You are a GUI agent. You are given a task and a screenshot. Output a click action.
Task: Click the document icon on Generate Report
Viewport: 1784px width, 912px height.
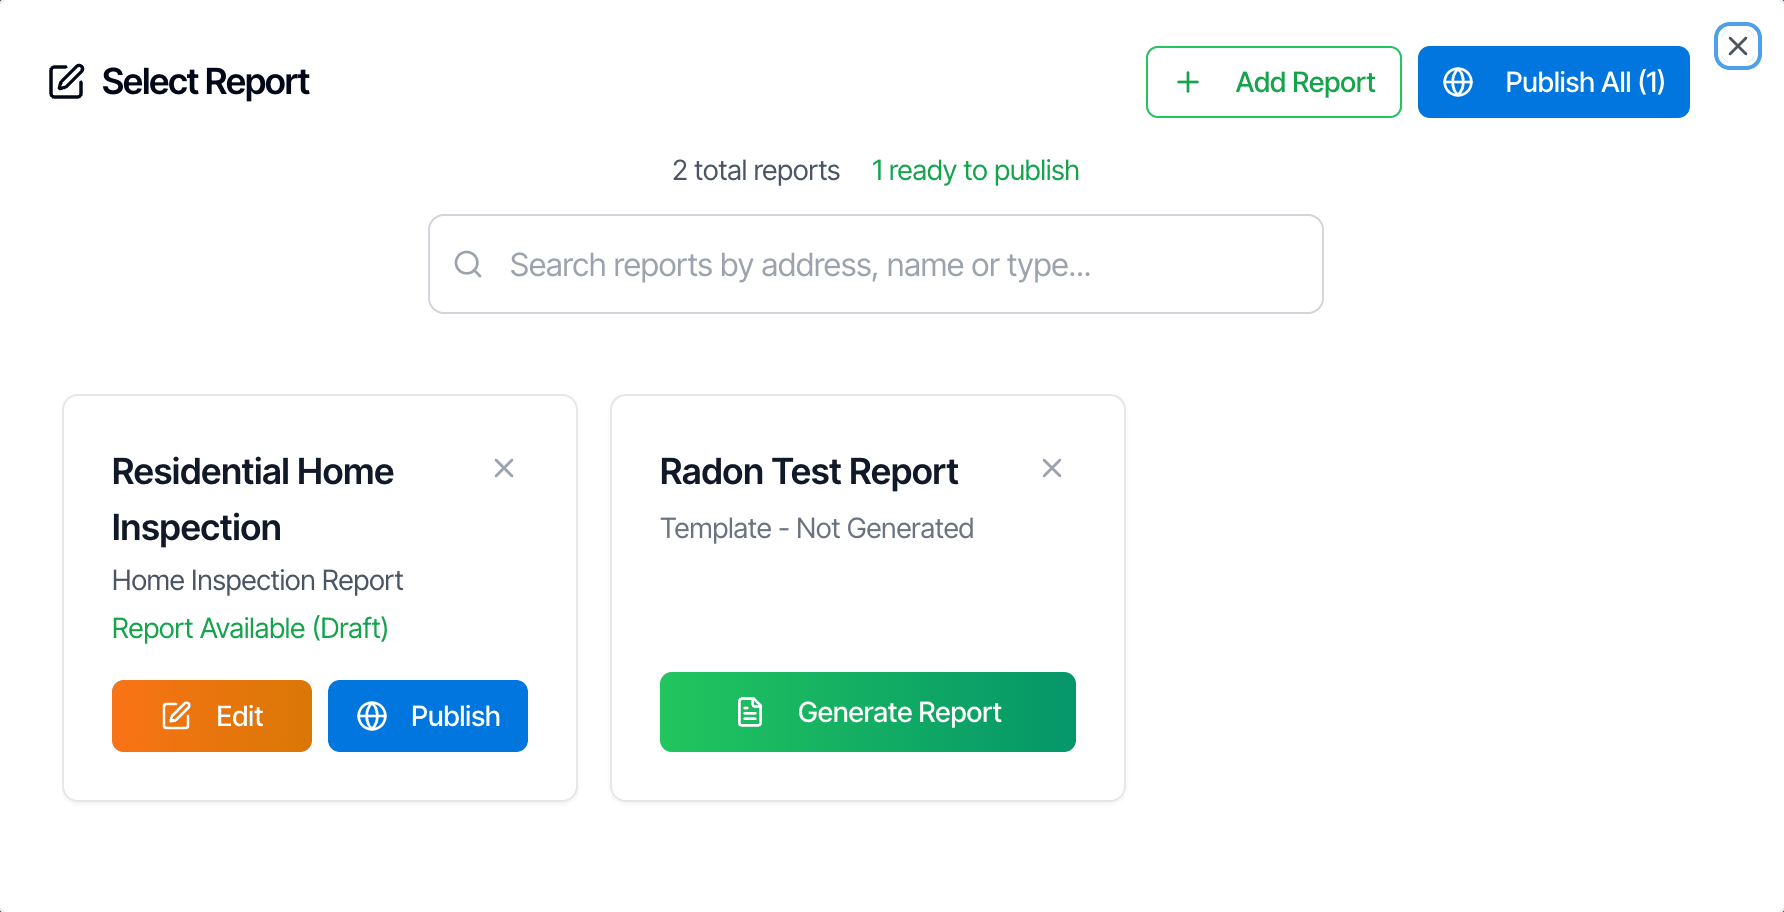coord(750,712)
